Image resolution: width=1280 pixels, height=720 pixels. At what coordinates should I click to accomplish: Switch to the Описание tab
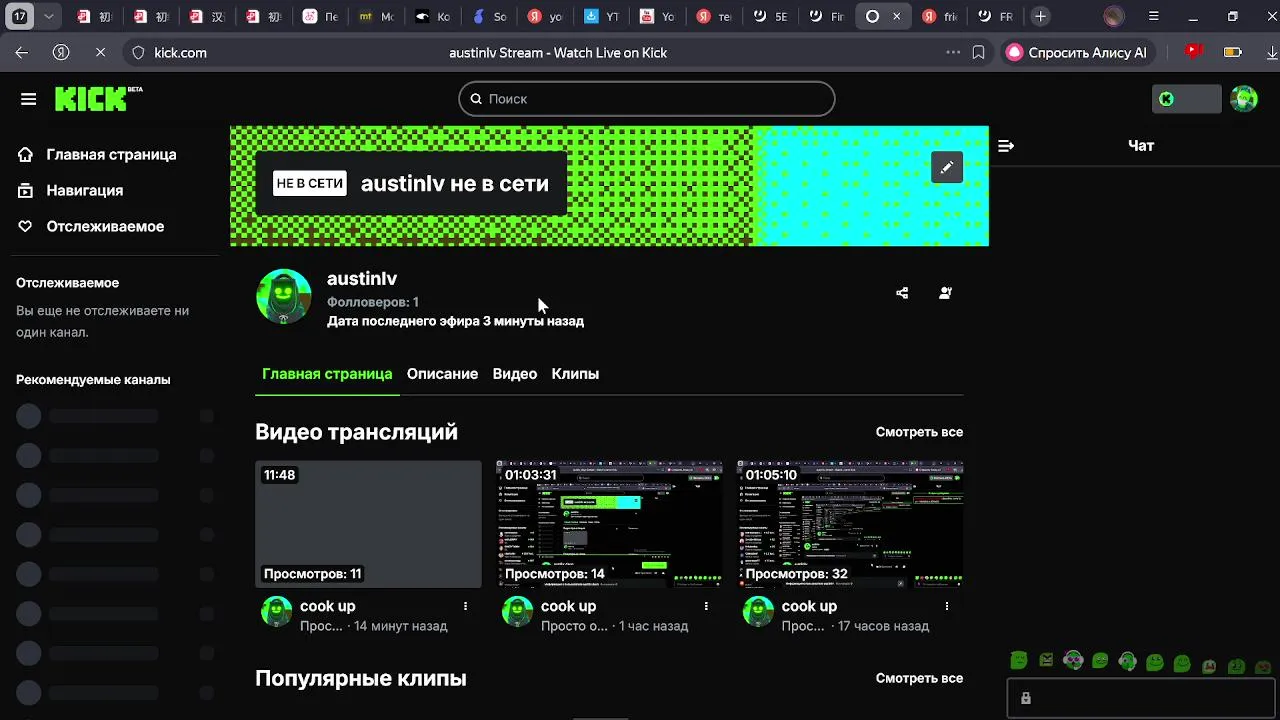(442, 374)
